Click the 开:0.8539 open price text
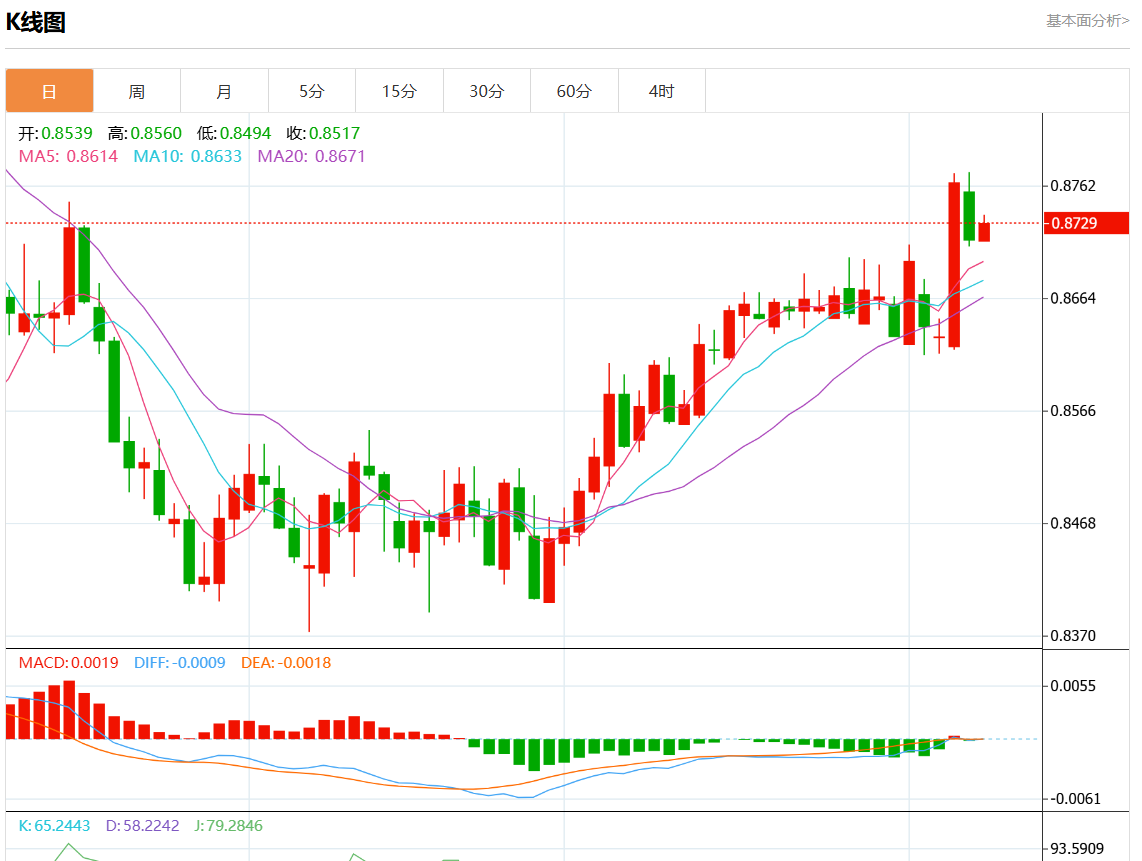1142x861 pixels. point(55,133)
